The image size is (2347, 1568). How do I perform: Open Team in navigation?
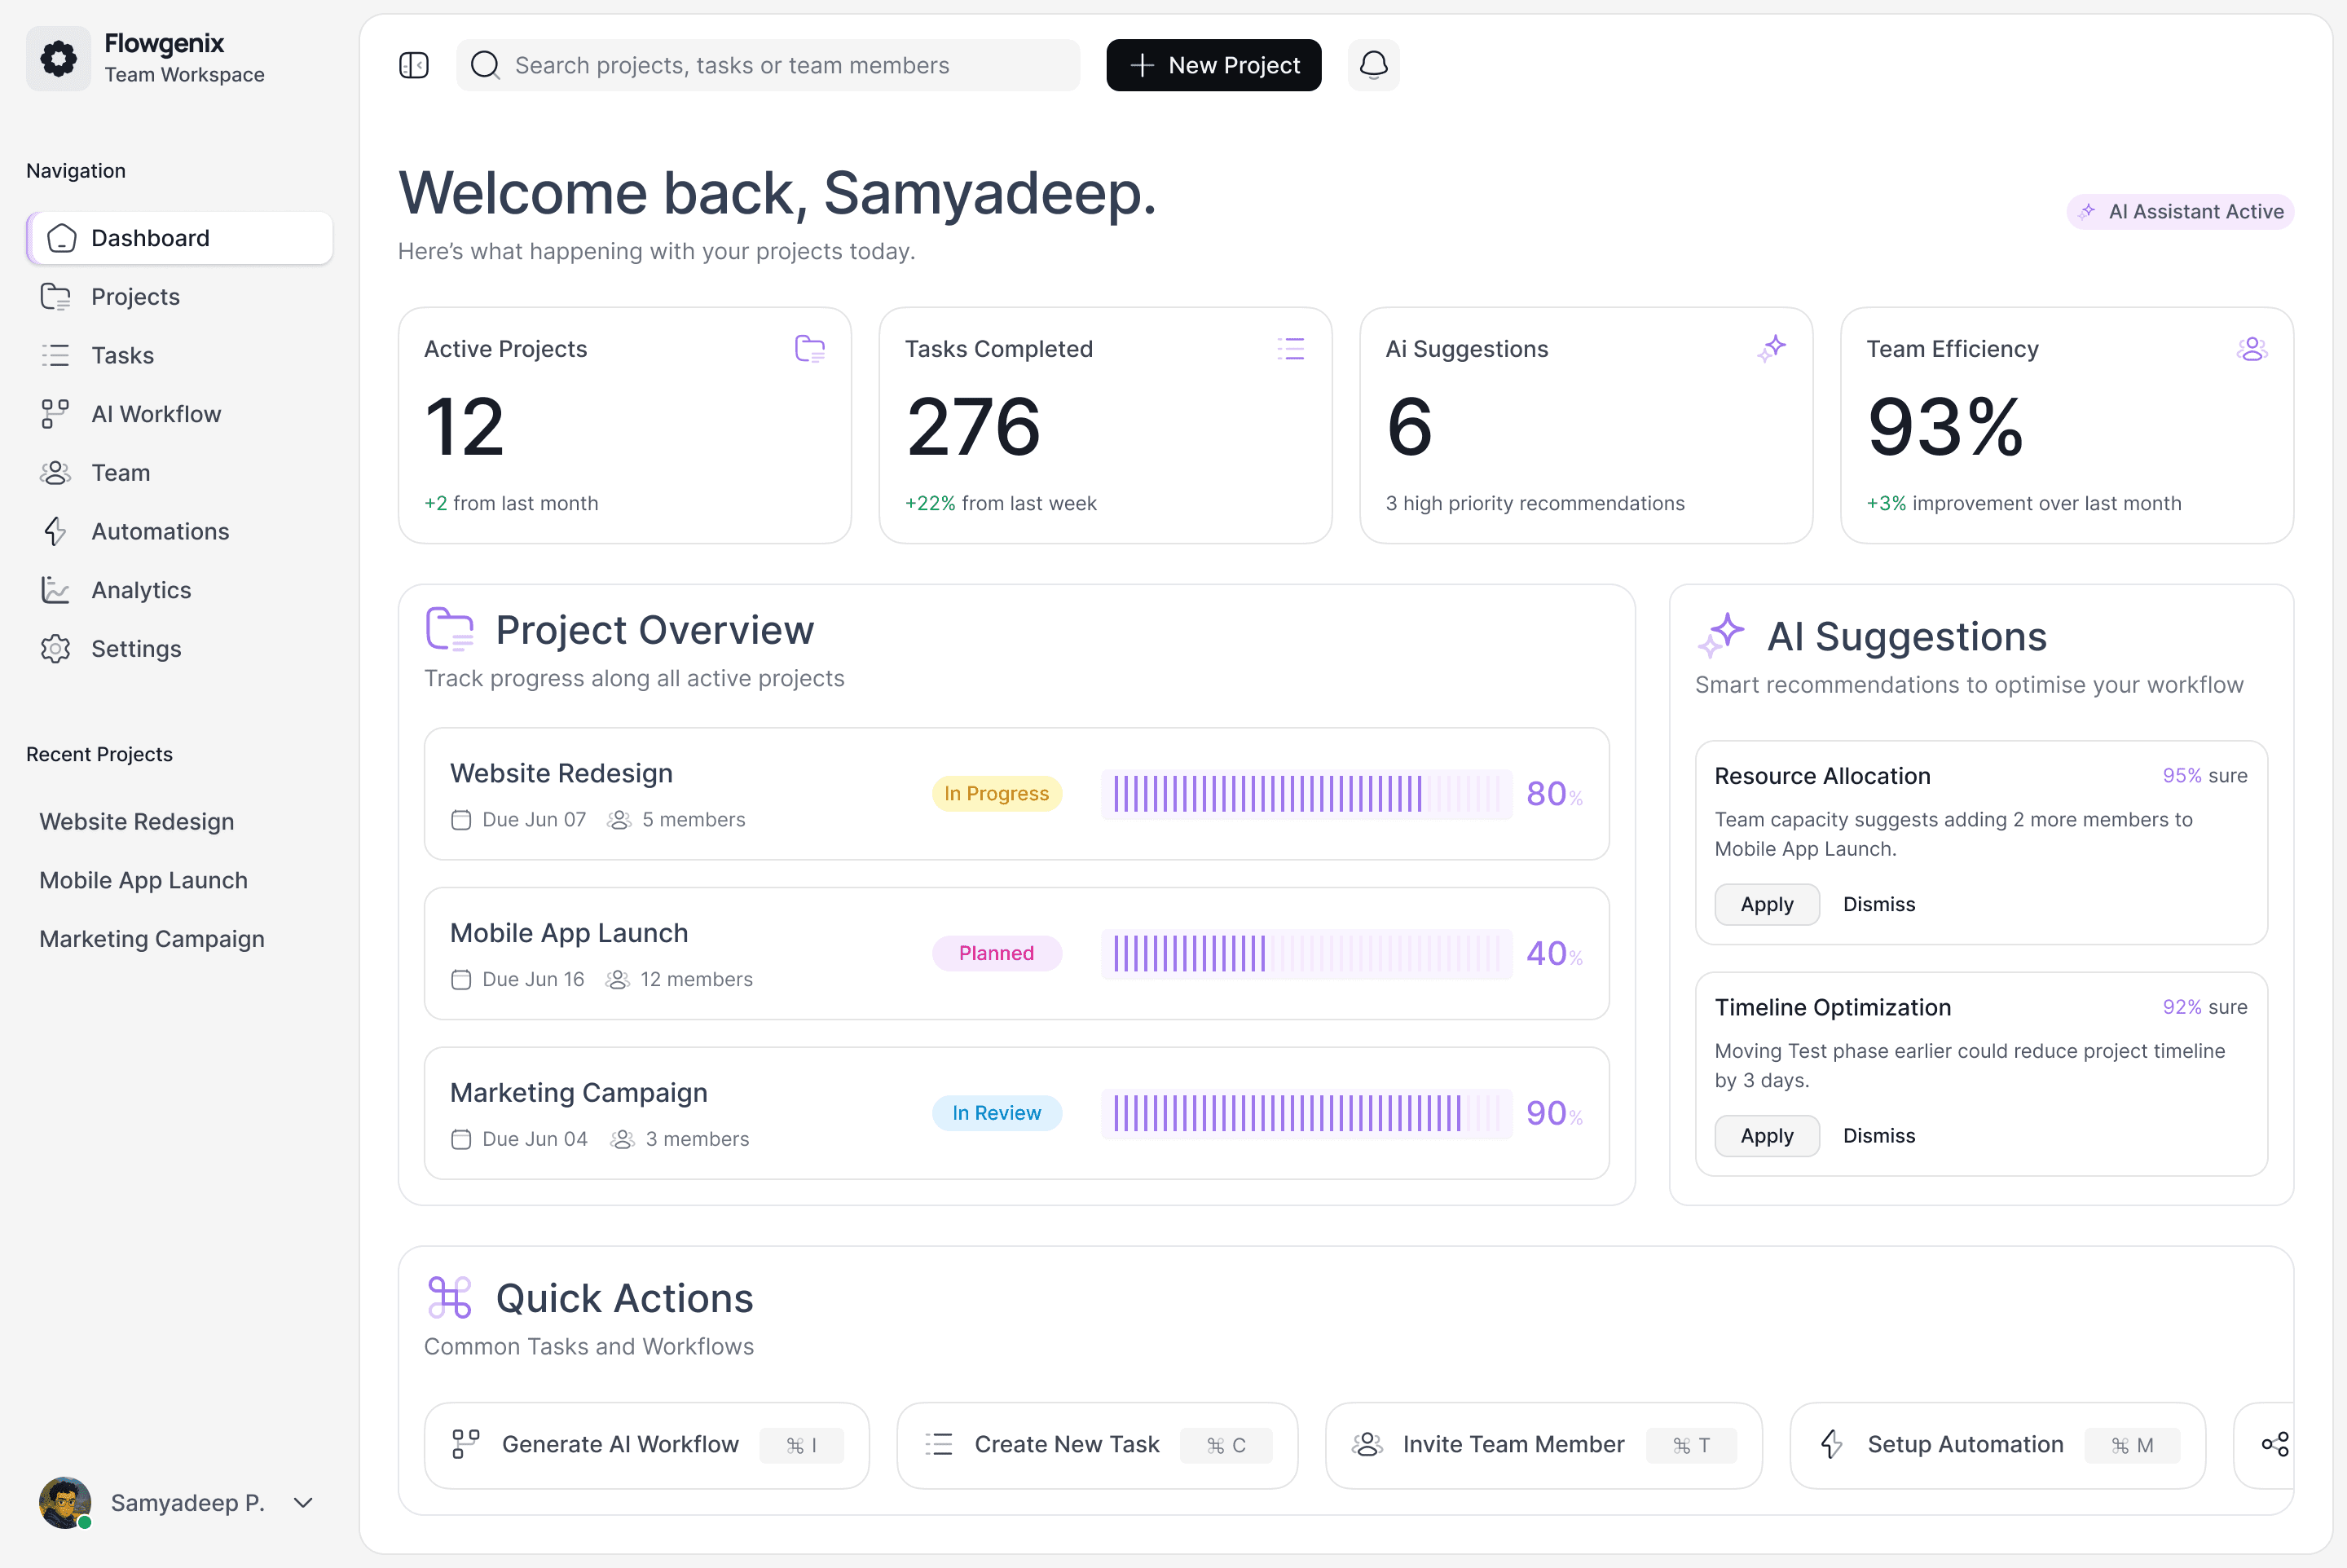tap(180, 473)
